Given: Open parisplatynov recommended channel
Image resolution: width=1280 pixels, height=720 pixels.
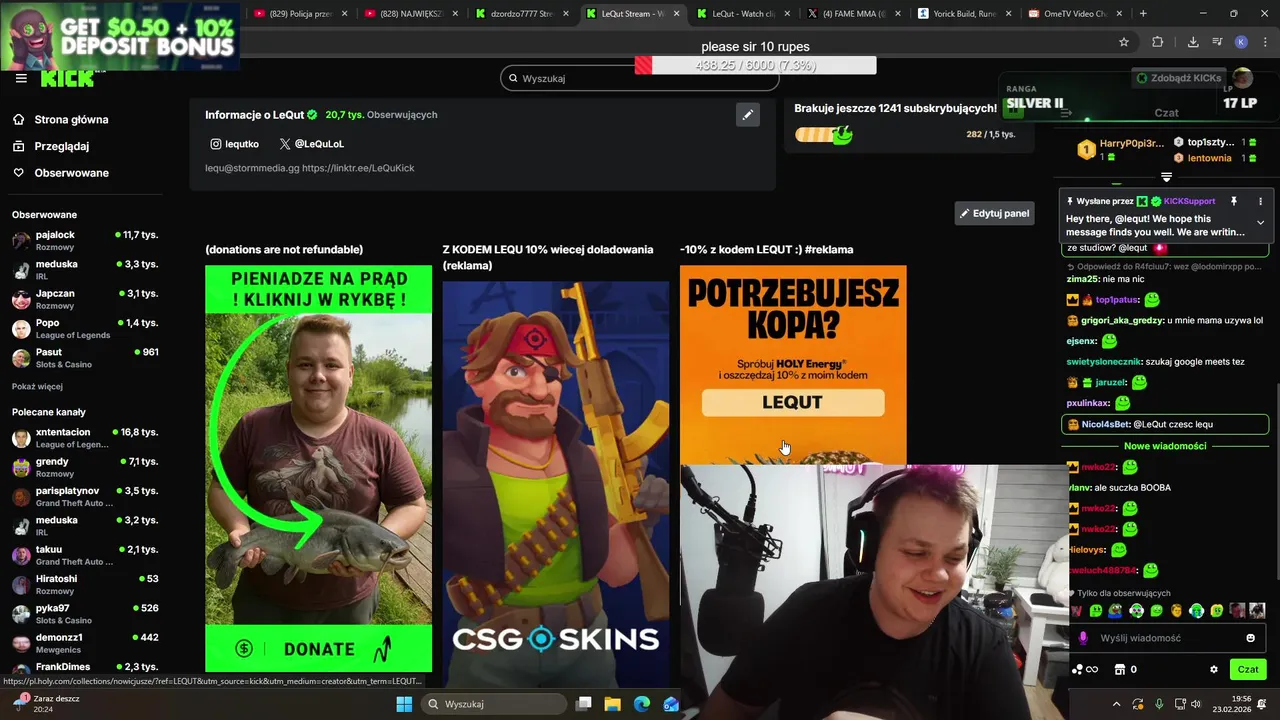Looking at the screenshot, I should pos(85,496).
